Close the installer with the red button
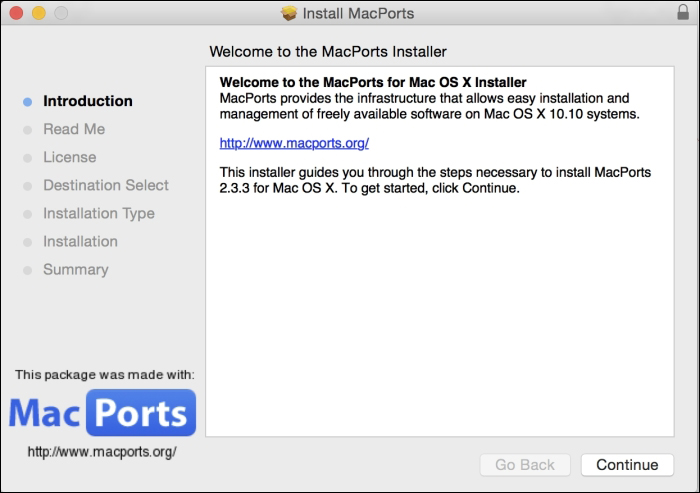Viewport: 700px width, 493px height. 17,13
